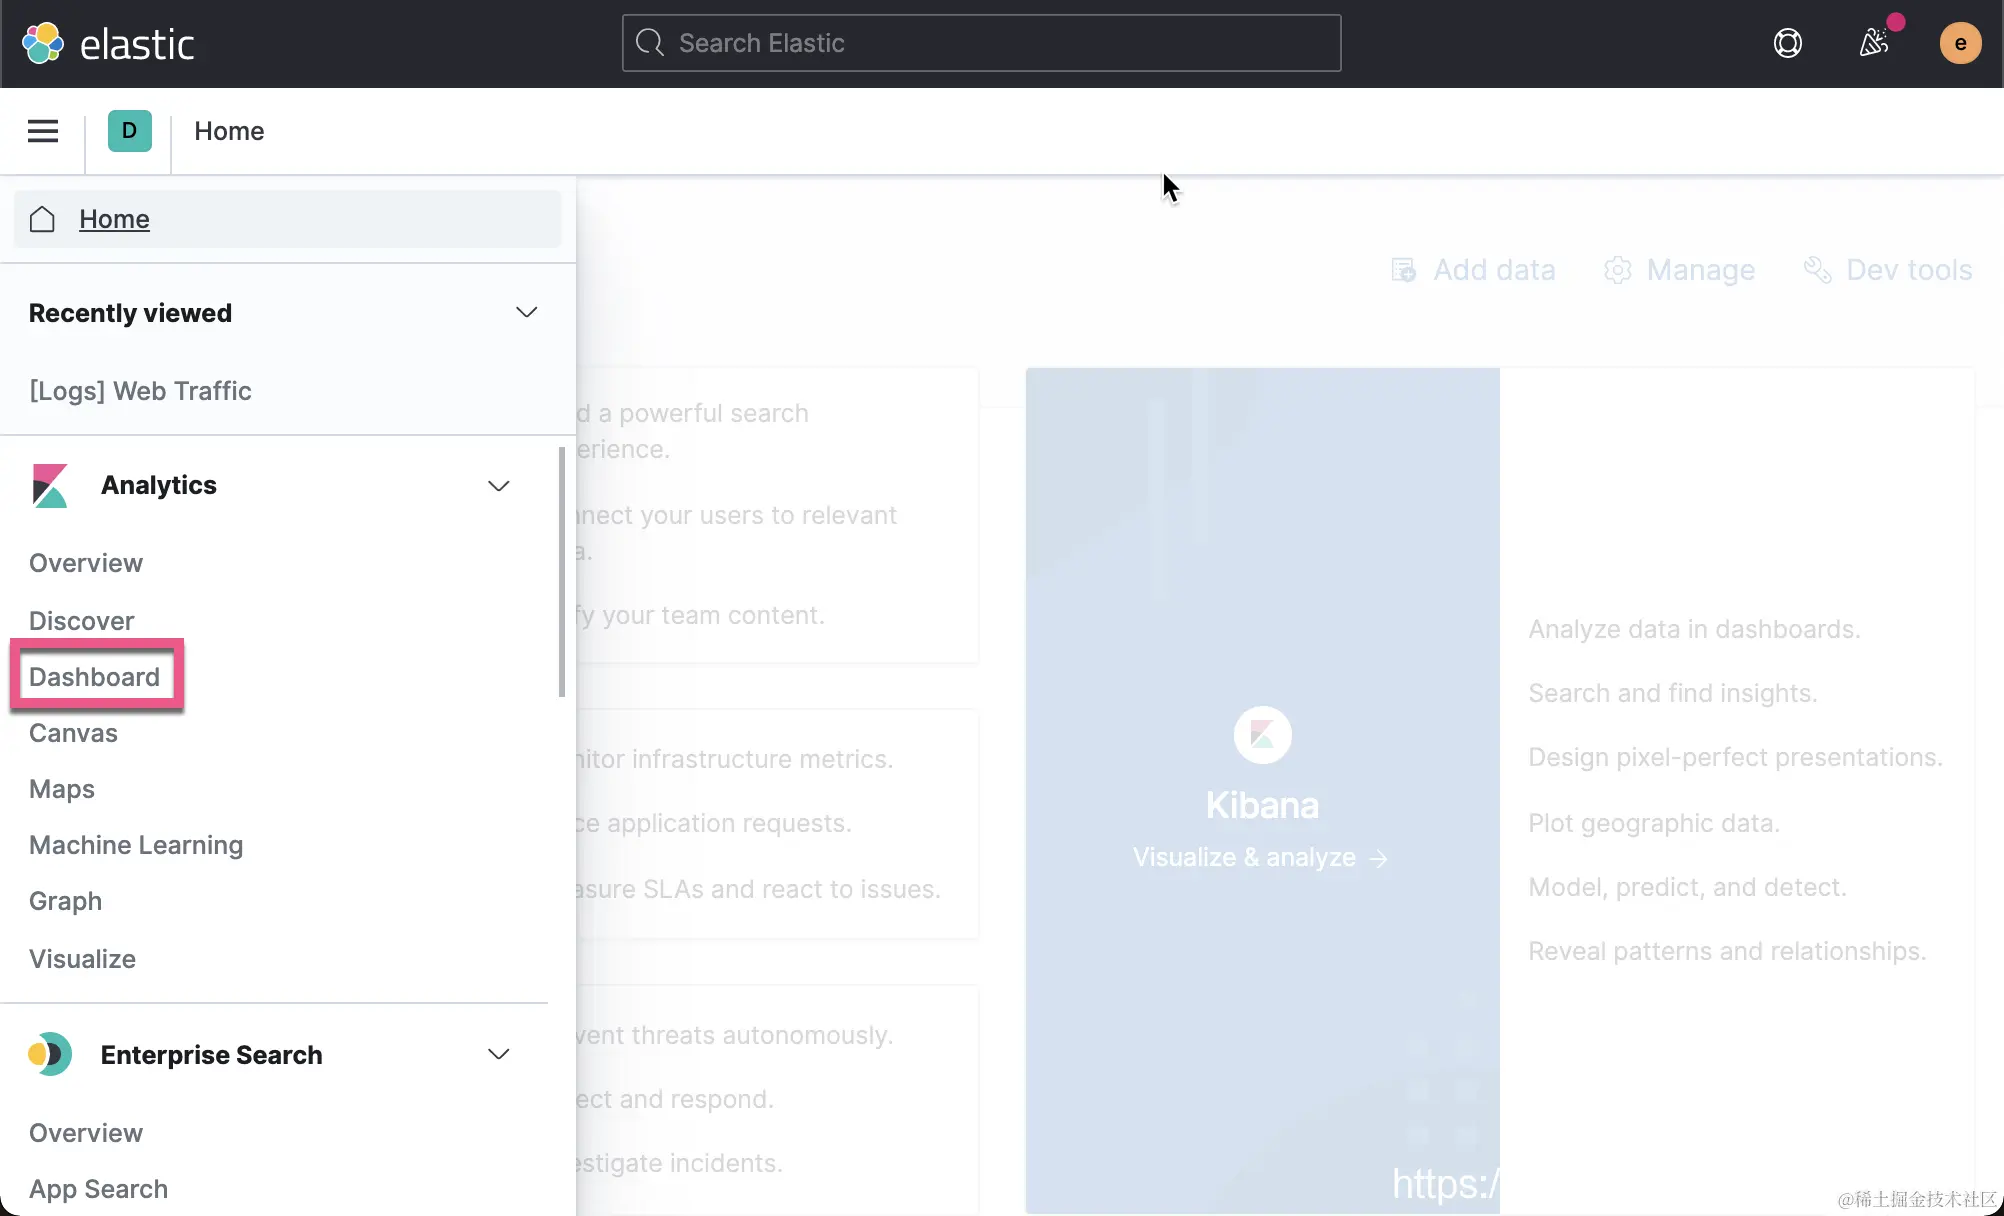Open the newsfeed party popper icon
The width and height of the screenshot is (2004, 1216).
click(1873, 43)
